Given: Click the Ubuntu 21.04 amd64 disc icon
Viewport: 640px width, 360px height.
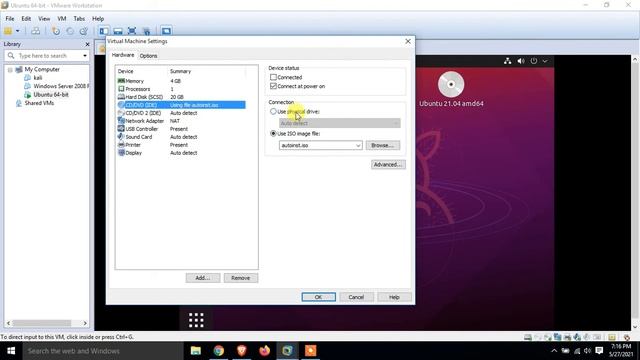Looking at the screenshot, I should 451,84.
